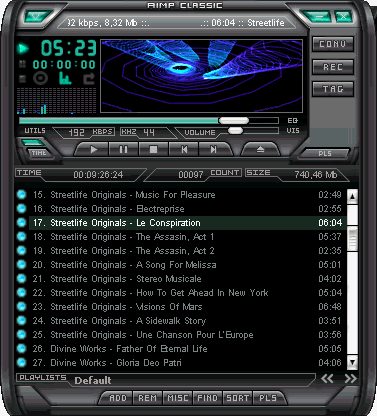Click the spectrum analyzer display
The height and width of the screenshot is (416, 377).
pos(56,101)
